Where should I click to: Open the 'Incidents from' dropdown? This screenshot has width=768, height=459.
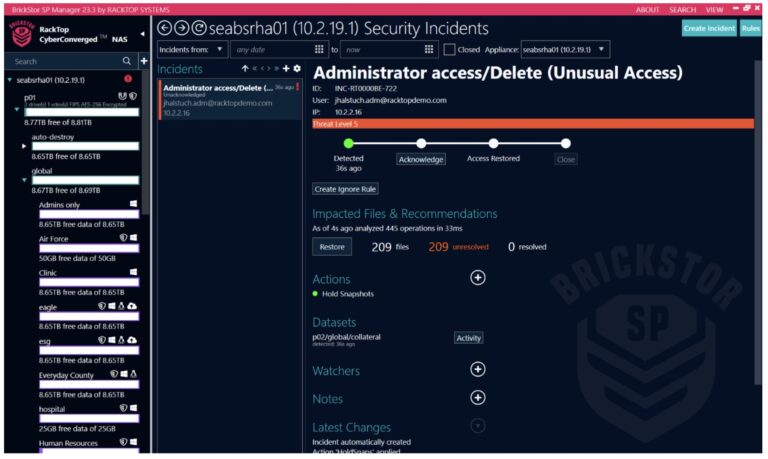192,49
